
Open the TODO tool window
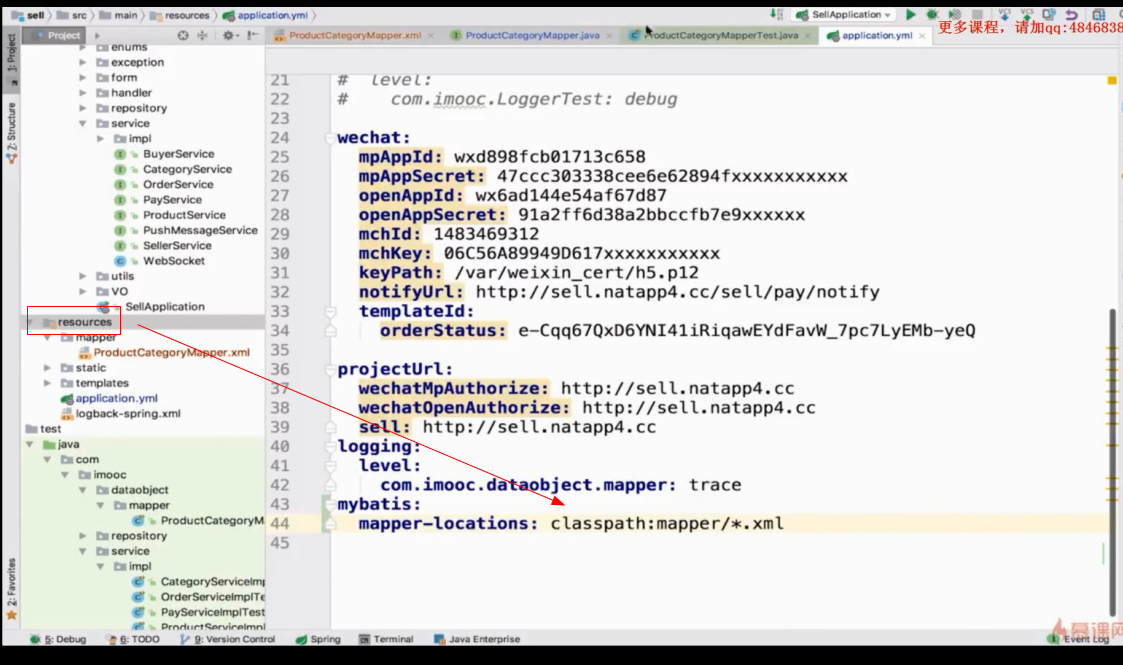tap(133, 639)
